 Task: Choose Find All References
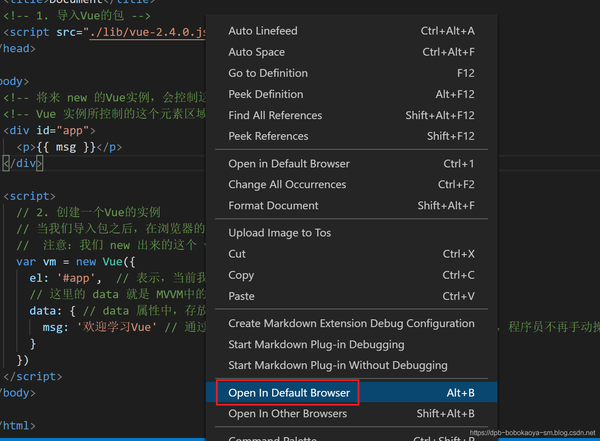351,115
